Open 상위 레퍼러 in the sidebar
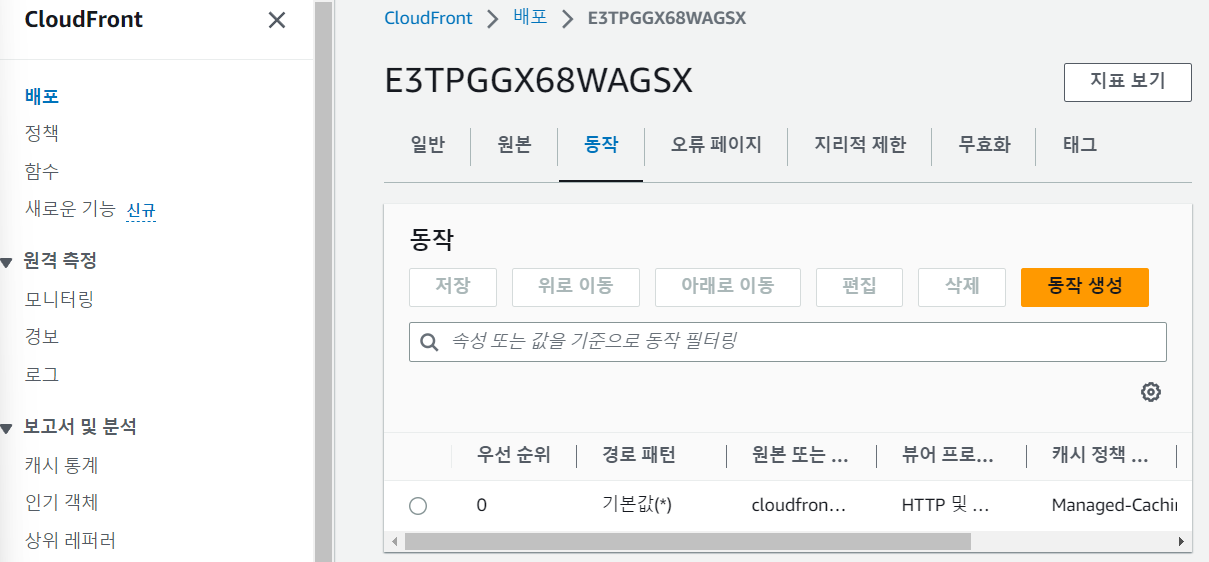The width and height of the screenshot is (1209, 562). pyautogui.click(x=70, y=542)
